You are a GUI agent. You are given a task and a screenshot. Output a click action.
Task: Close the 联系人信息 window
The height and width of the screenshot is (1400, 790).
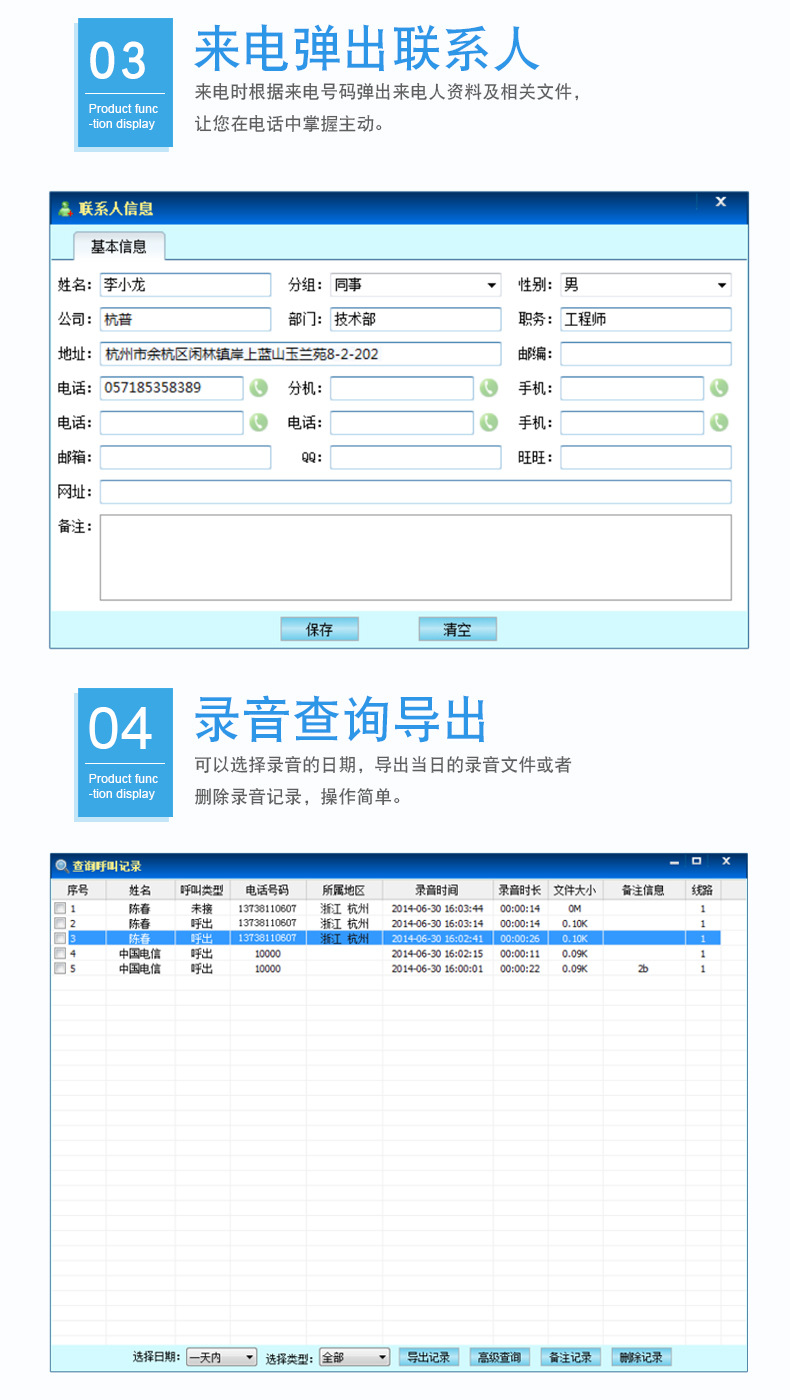click(720, 202)
